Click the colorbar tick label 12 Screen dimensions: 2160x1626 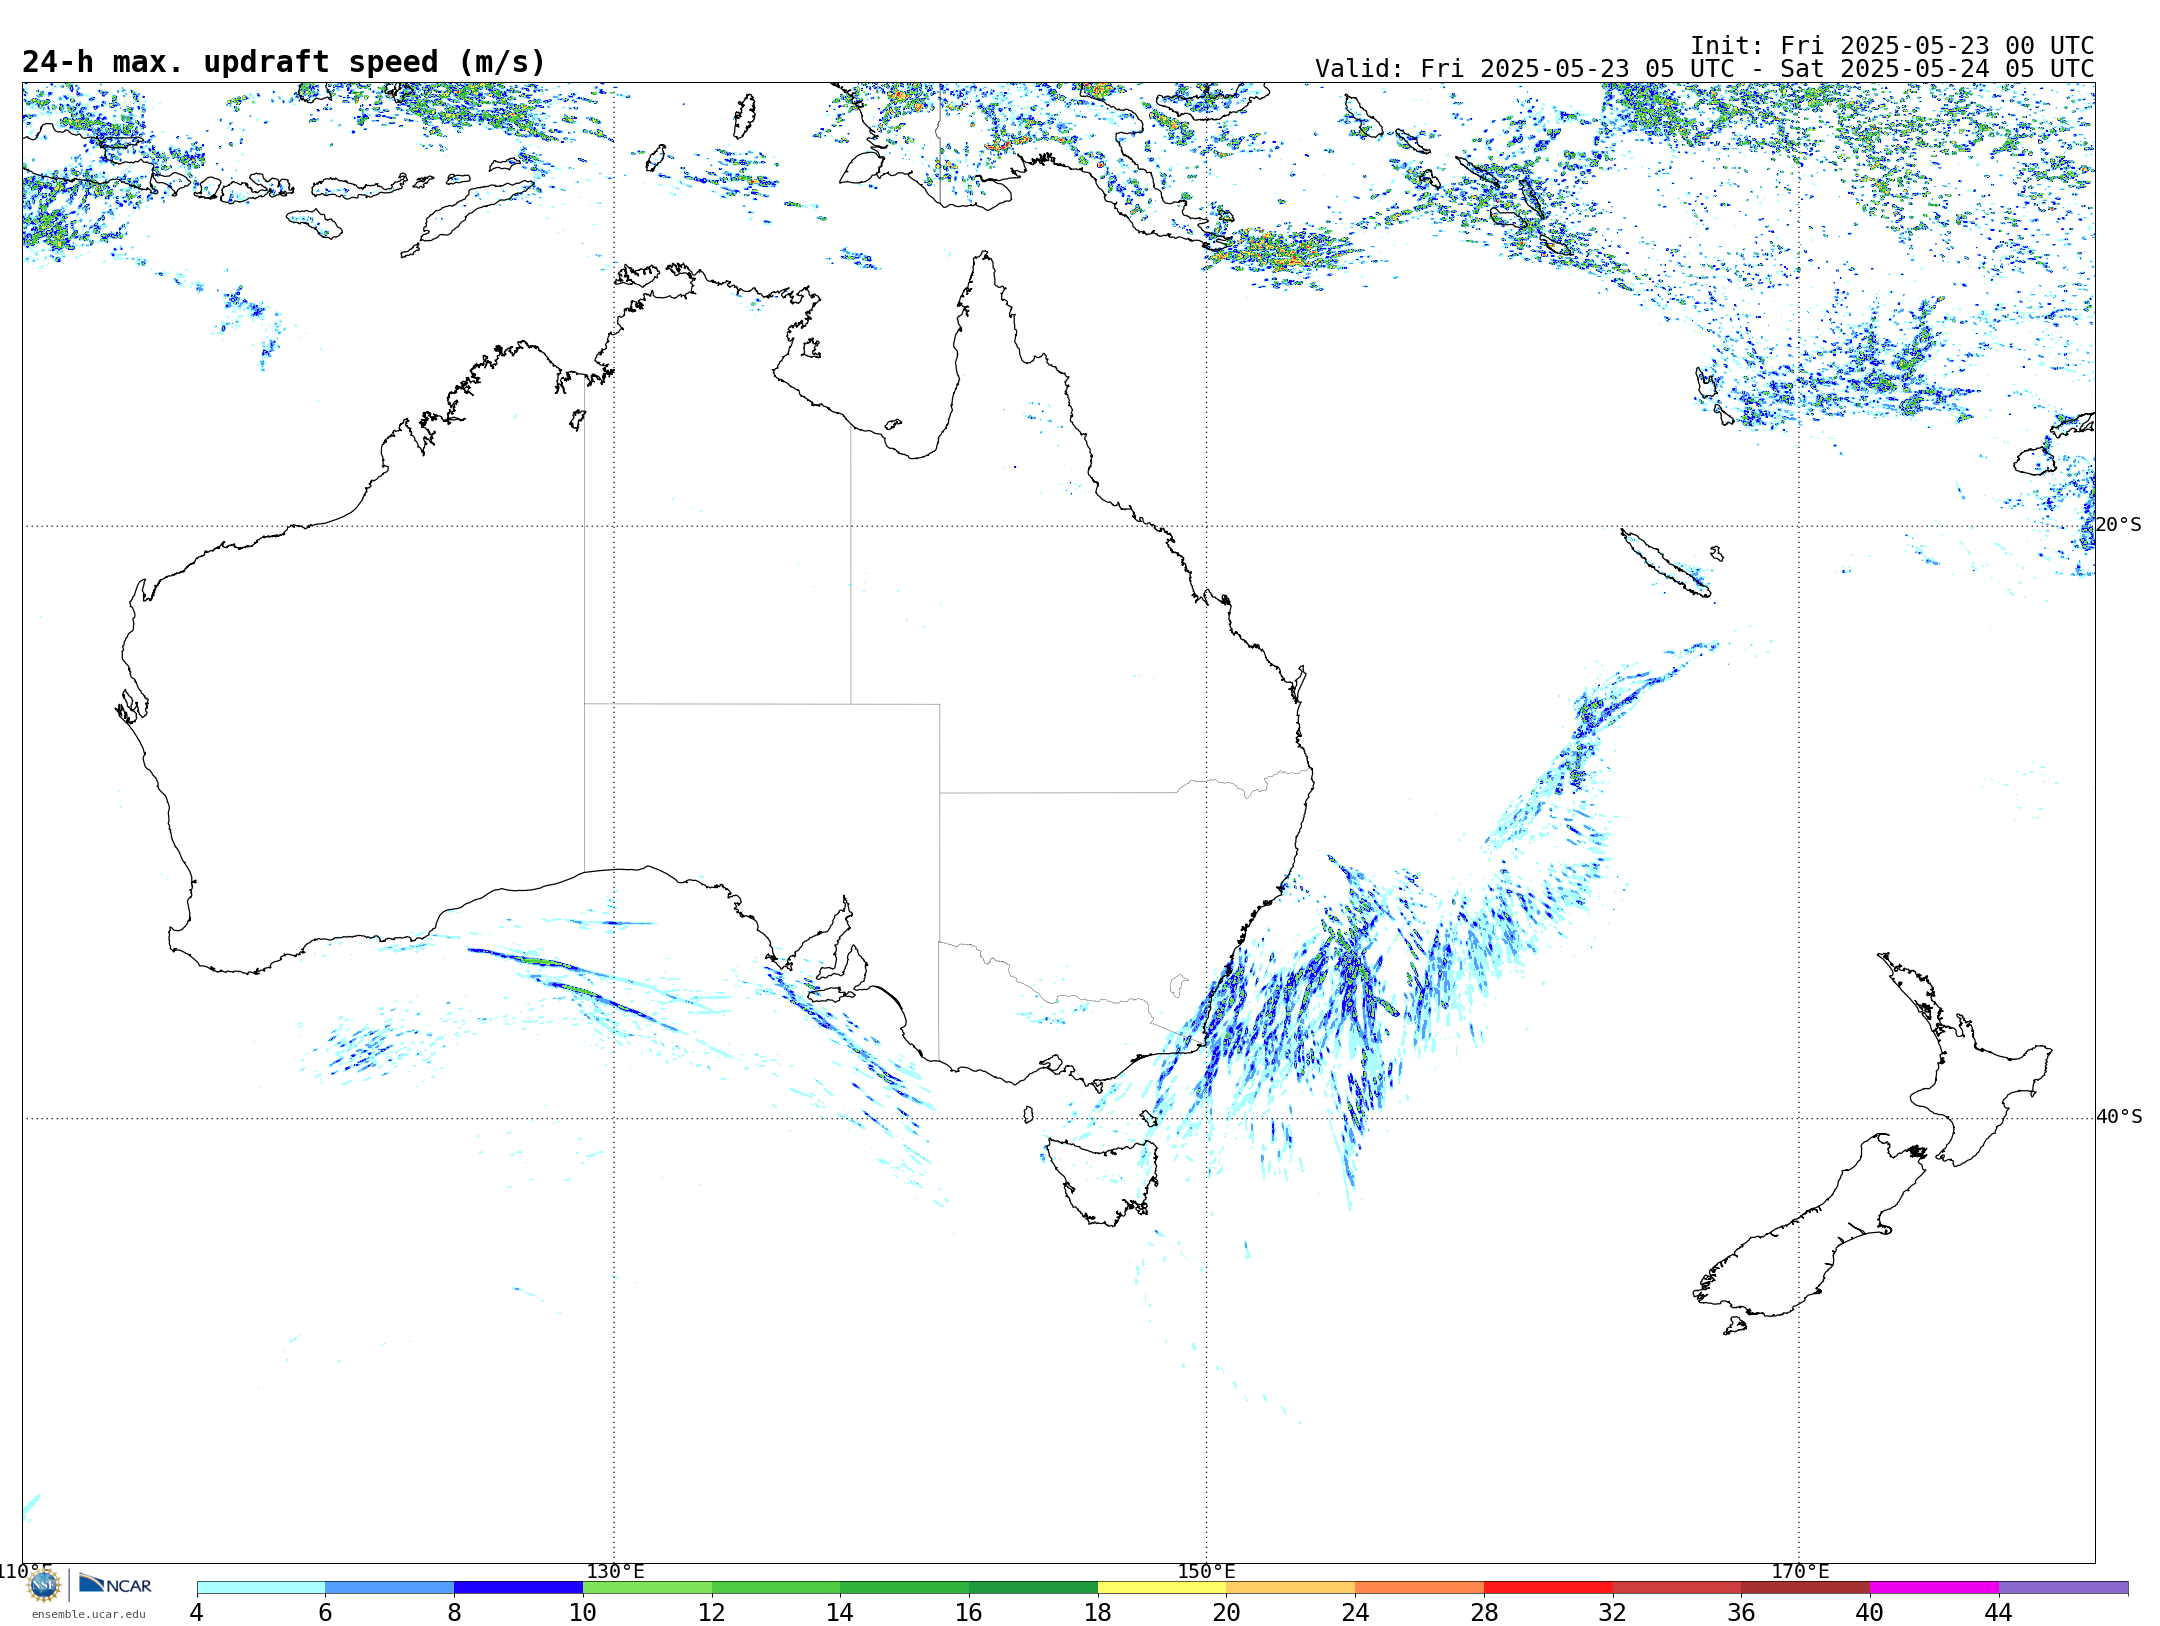(712, 1613)
